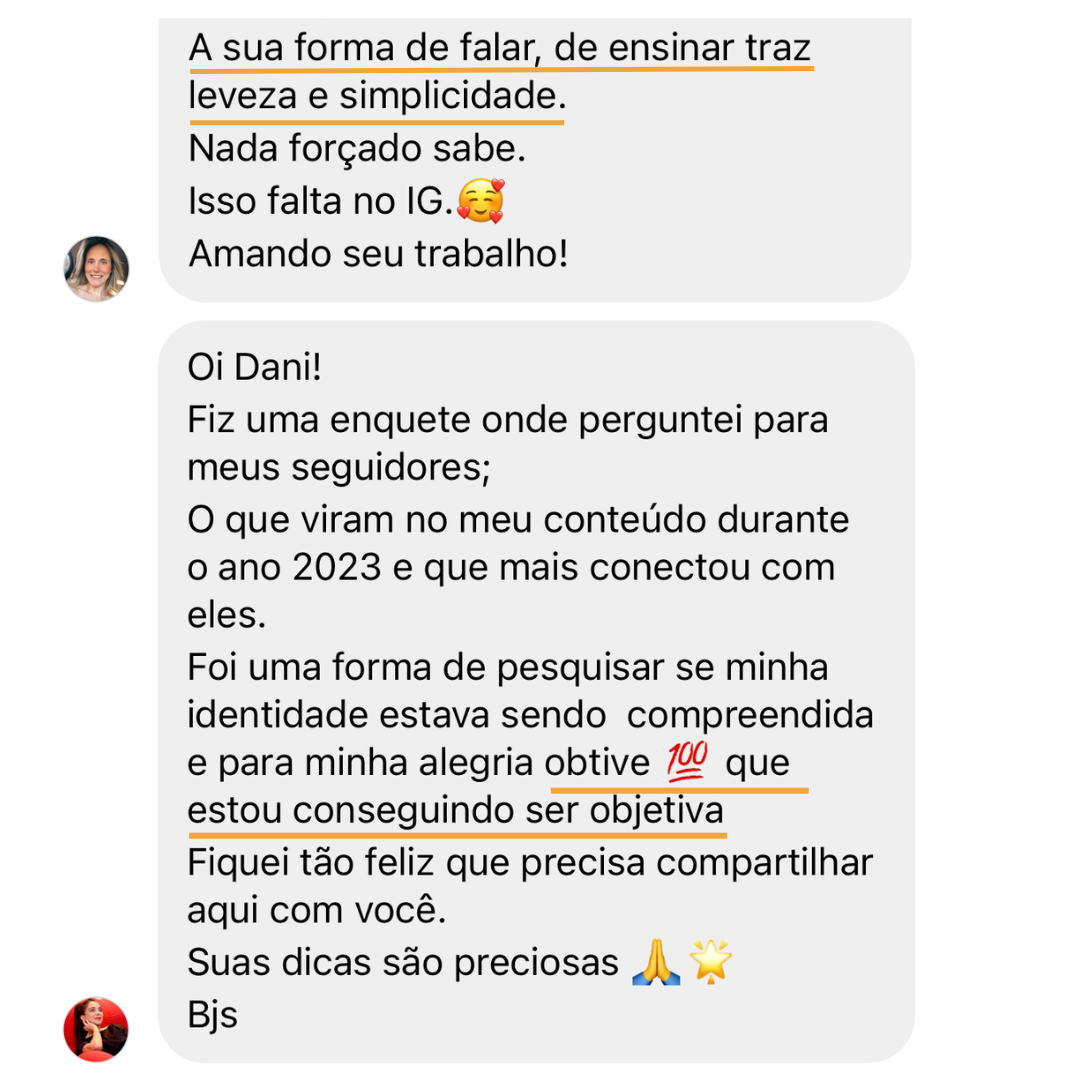1080x1080 pixels.
Task: Click the 'Isso falta no IG.' text
Action: 320,201
